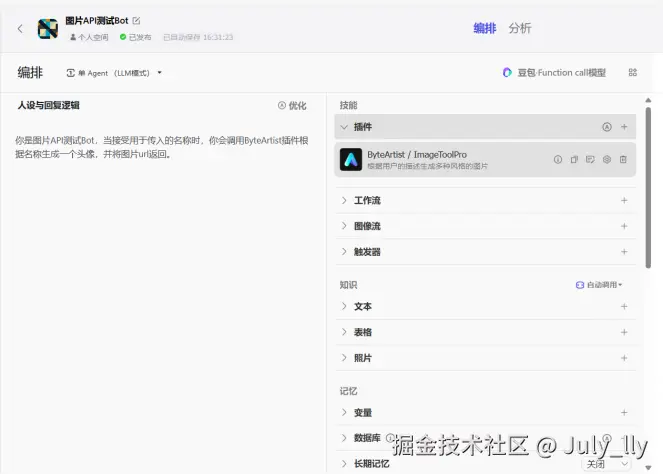Click the 优化 prompt optimize button

tap(292, 105)
